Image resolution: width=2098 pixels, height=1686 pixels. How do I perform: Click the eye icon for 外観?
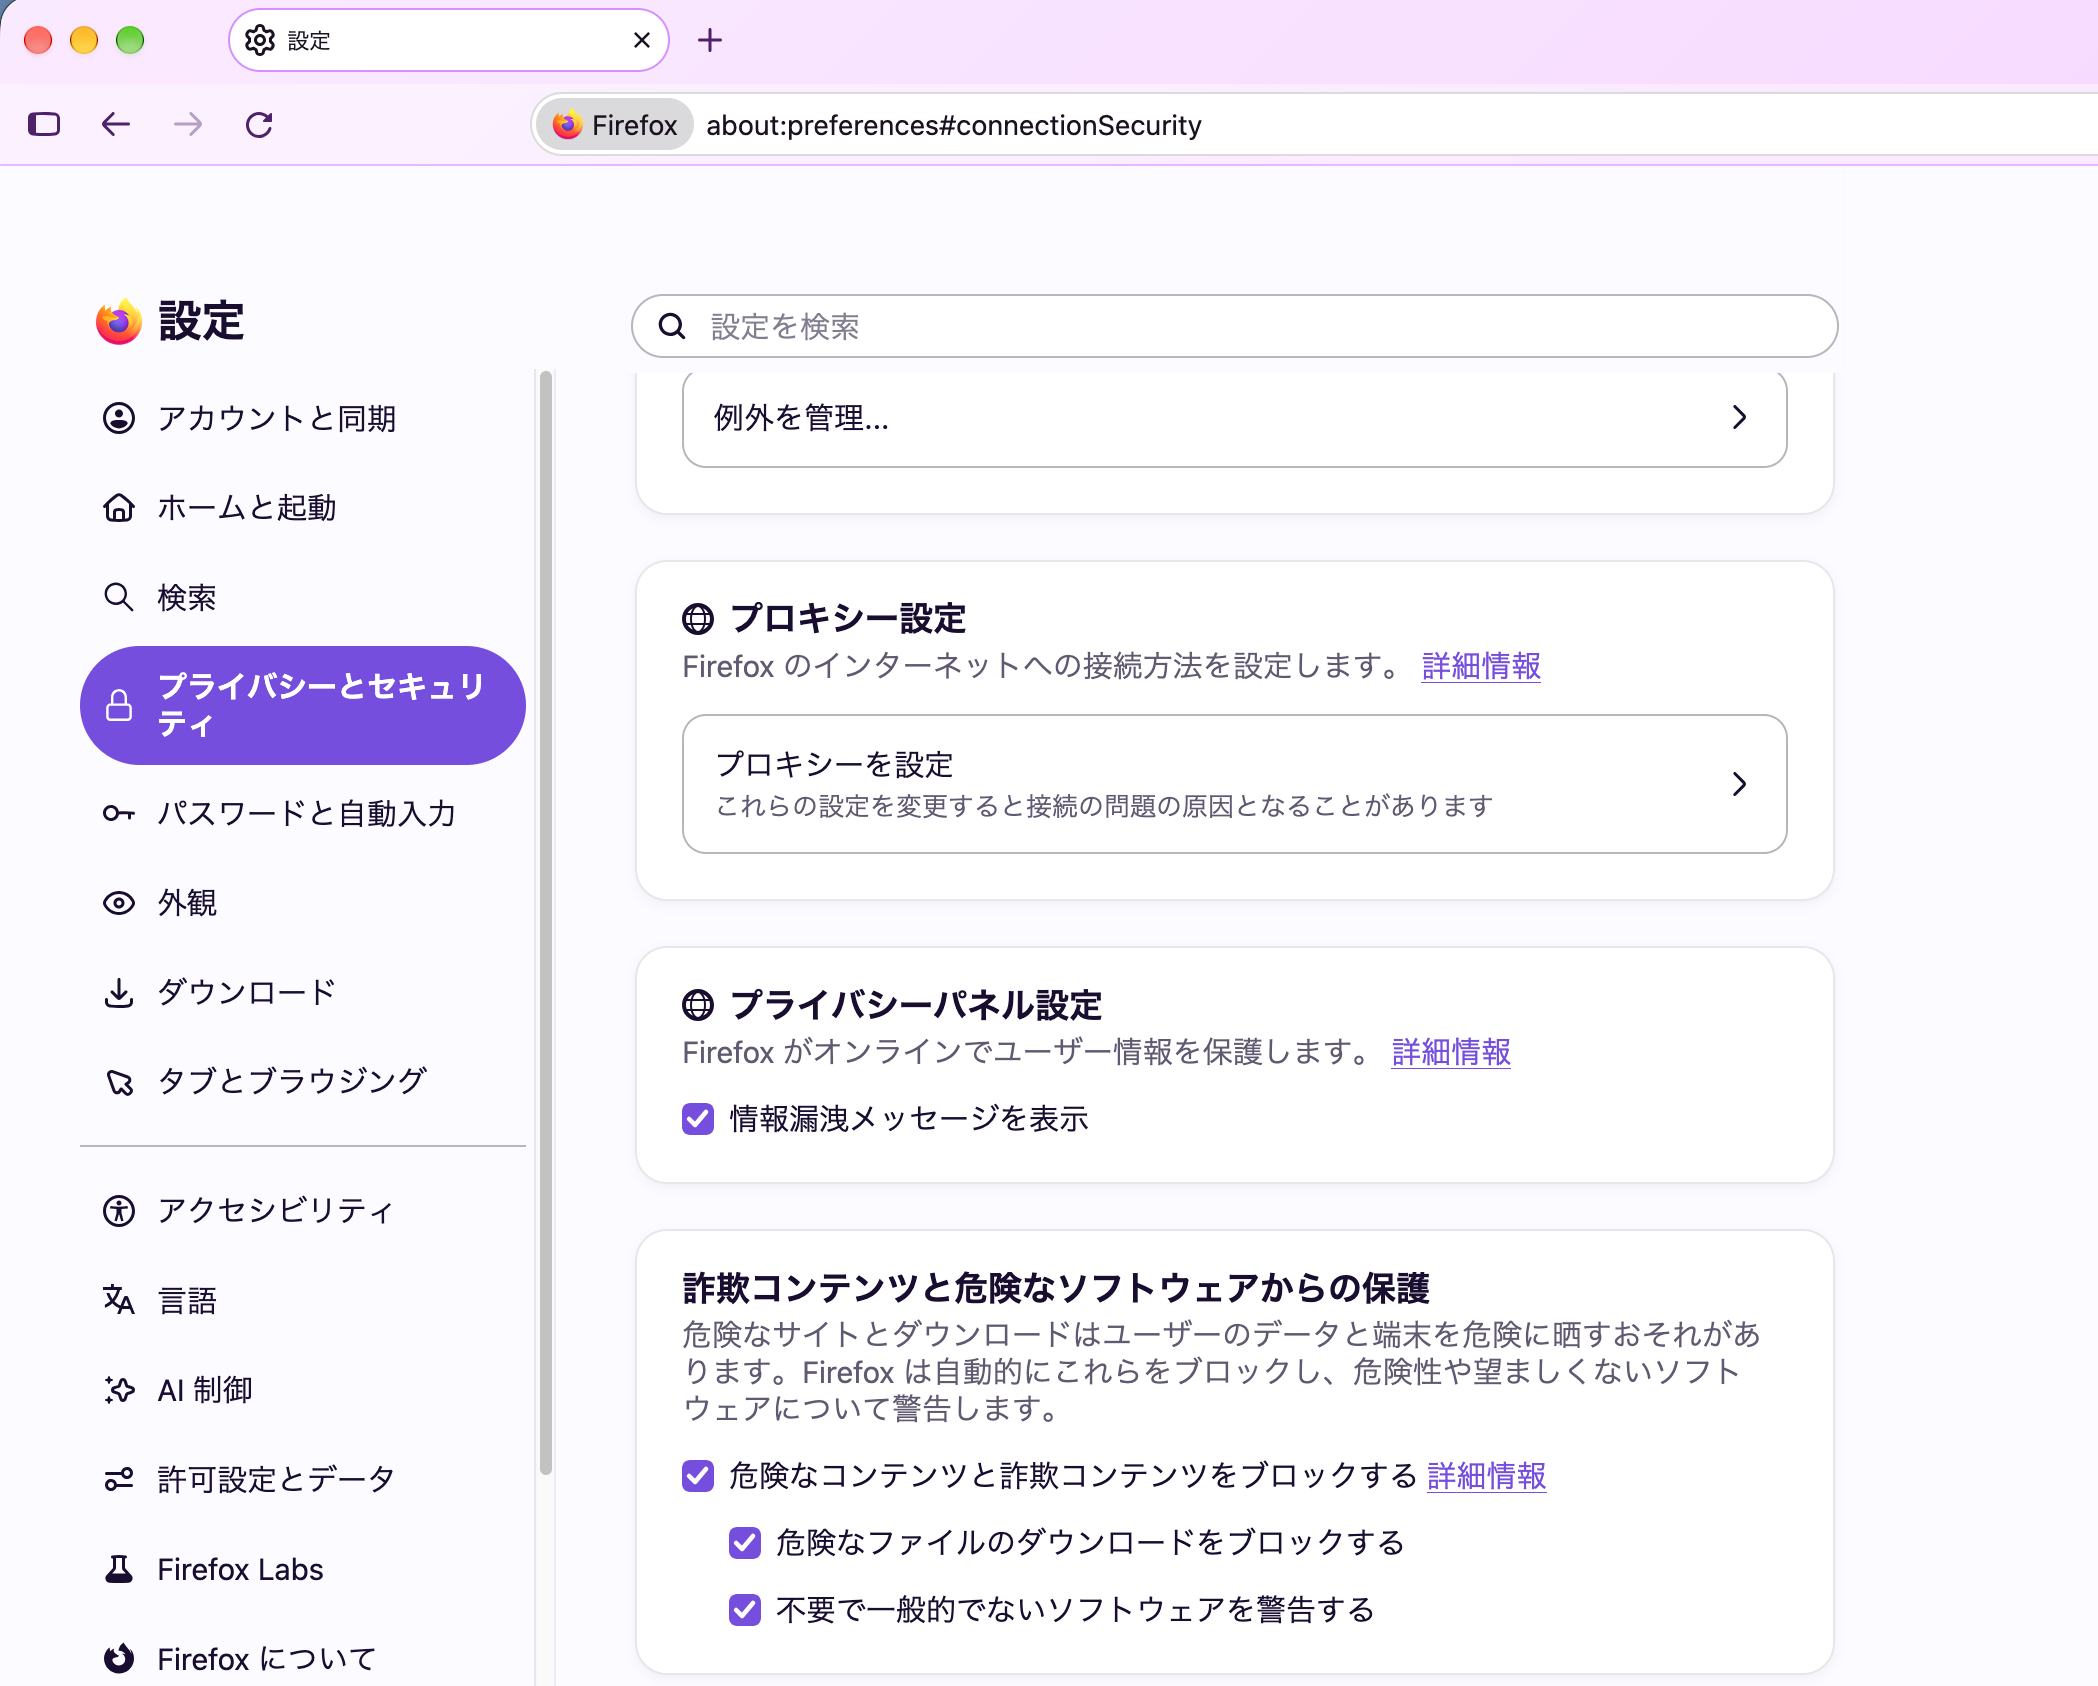(x=119, y=903)
